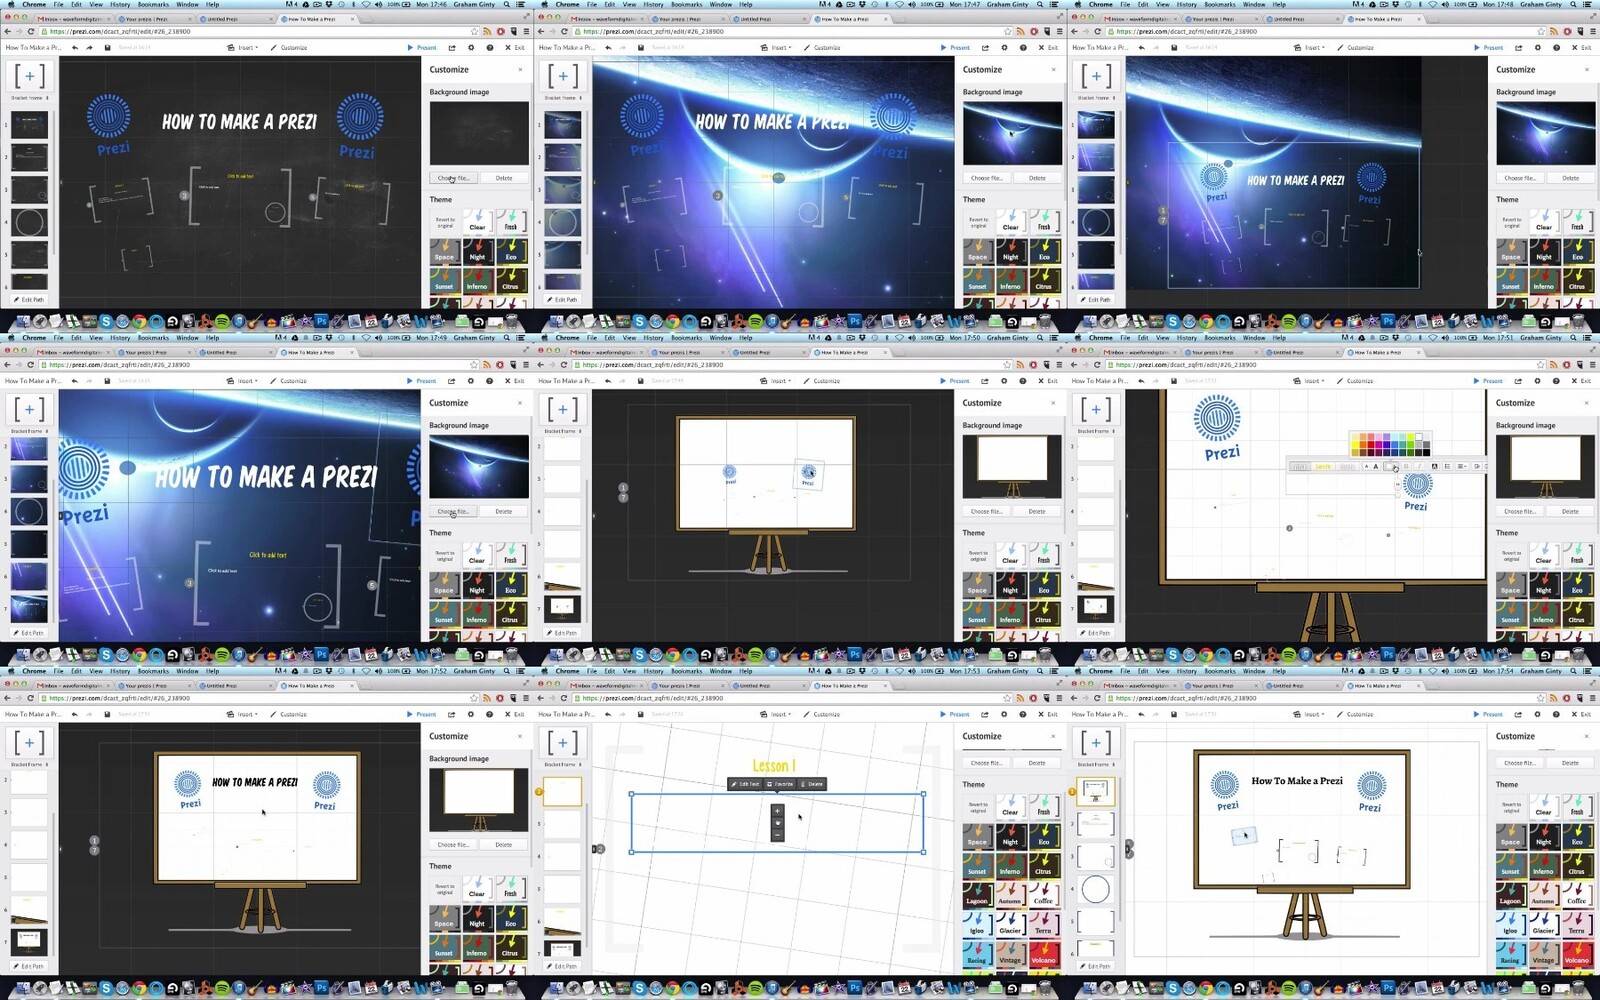
Task: Apply the Night theme in the 17:47 screenshot
Action: pyautogui.click(x=1011, y=251)
